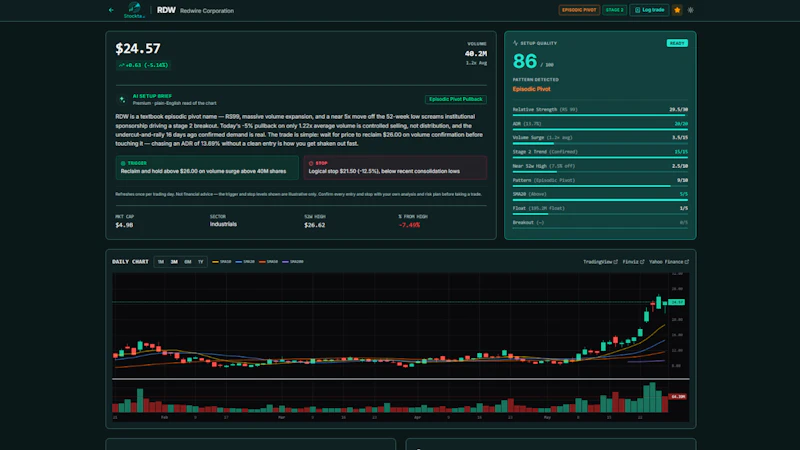The image size is (800, 450).
Task: Click the Redwire Corporation company name
Action: (x=207, y=11)
